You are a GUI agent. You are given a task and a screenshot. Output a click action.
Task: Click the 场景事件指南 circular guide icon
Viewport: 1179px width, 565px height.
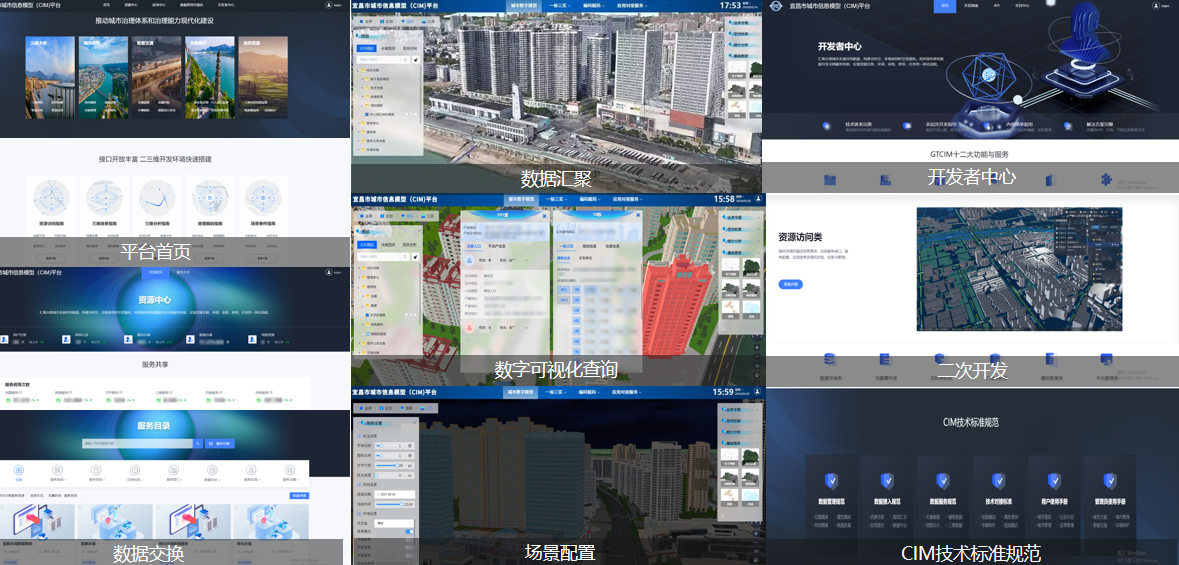pyautogui.click(x=262, y=198)
